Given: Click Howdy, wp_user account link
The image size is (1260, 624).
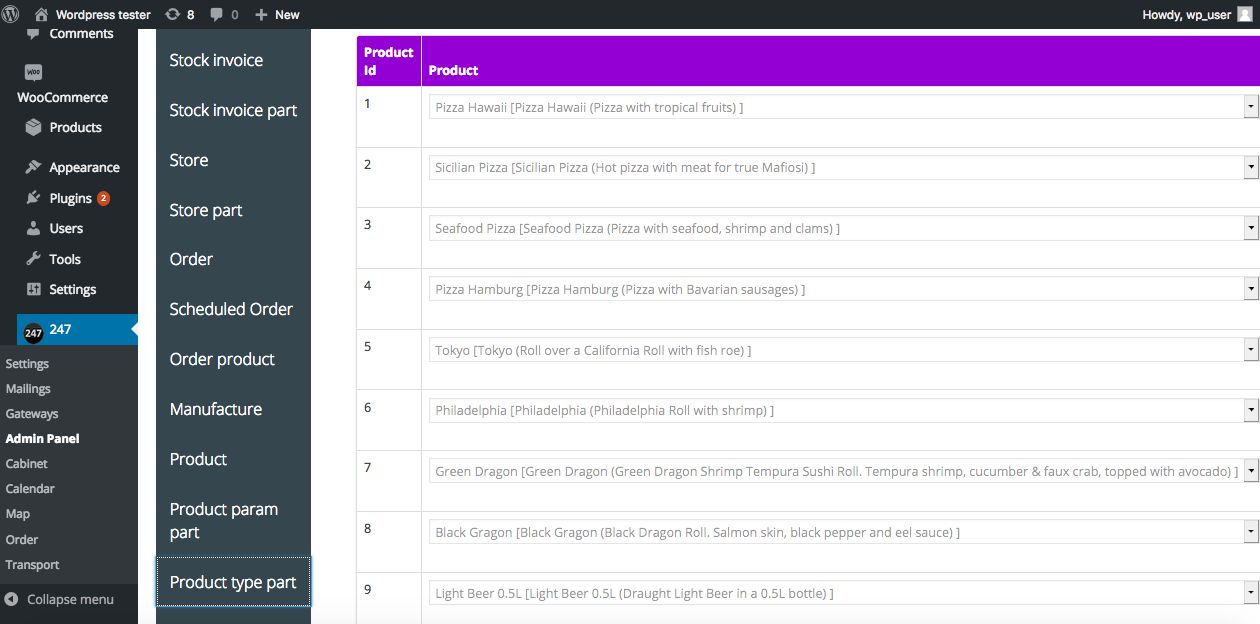Looking at the screenshot, I should [1186, 15].
